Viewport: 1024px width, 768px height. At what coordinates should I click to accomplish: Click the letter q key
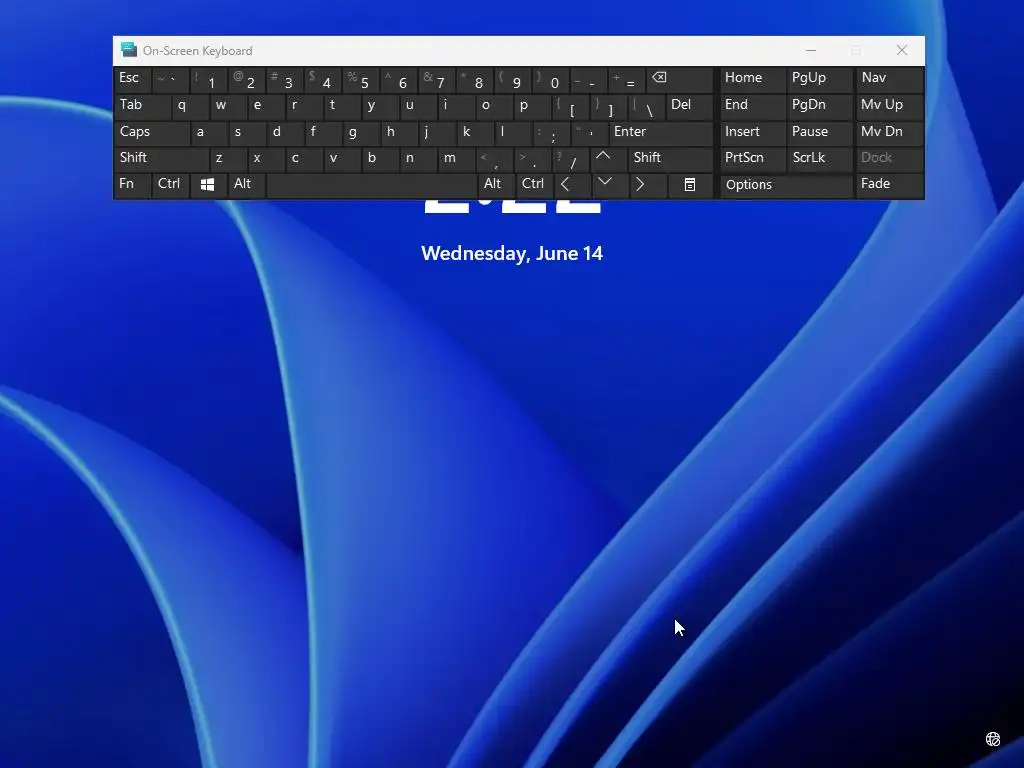click(x=190, y=106)
